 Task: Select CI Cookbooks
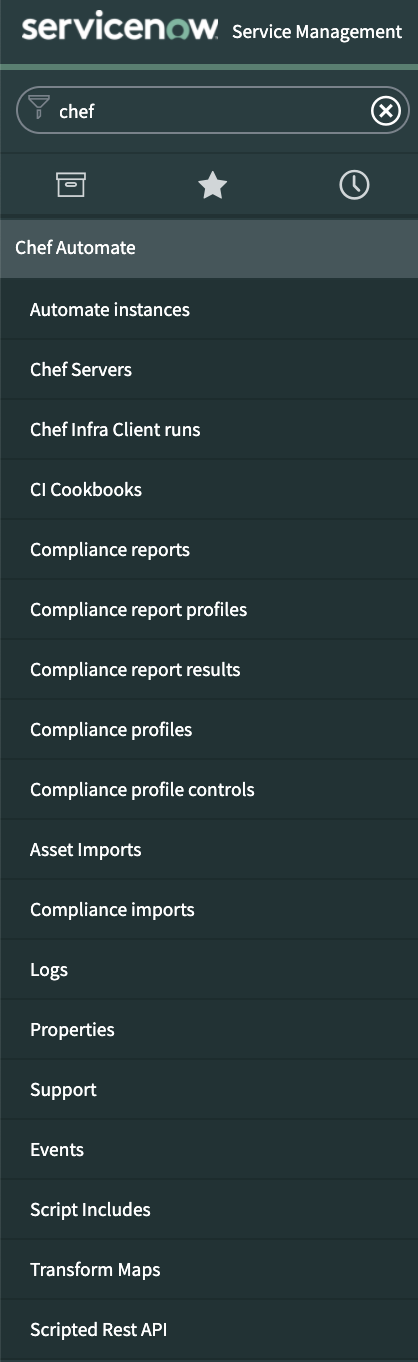point(209,490)
